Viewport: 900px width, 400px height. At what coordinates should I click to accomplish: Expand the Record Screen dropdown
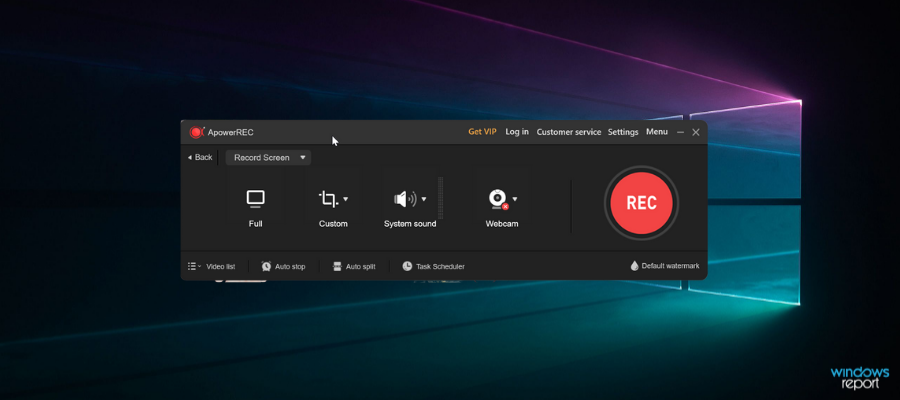point(268,158)
